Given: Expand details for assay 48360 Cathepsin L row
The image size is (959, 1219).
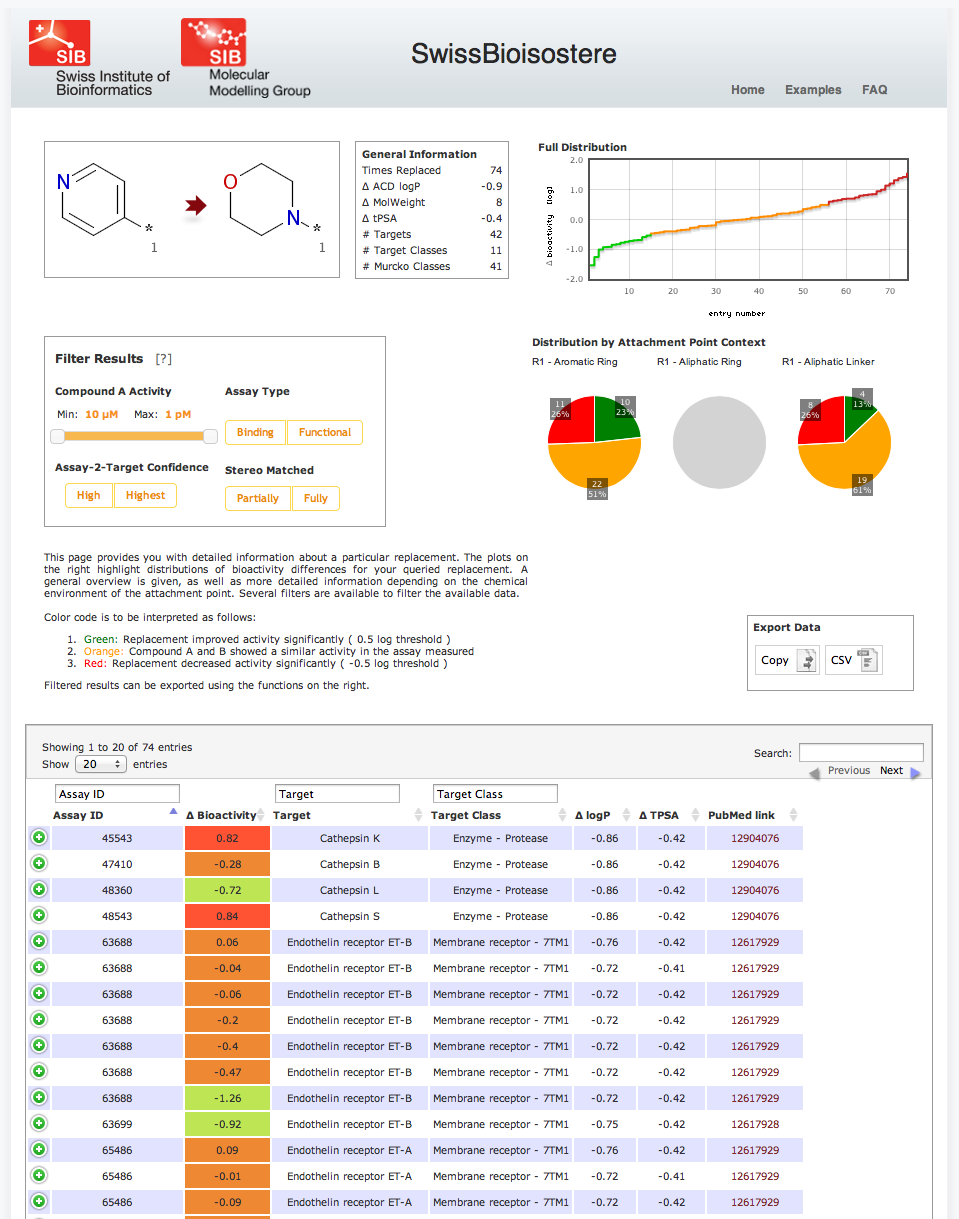Looking at the screenshot, I should tap(39, 890).
